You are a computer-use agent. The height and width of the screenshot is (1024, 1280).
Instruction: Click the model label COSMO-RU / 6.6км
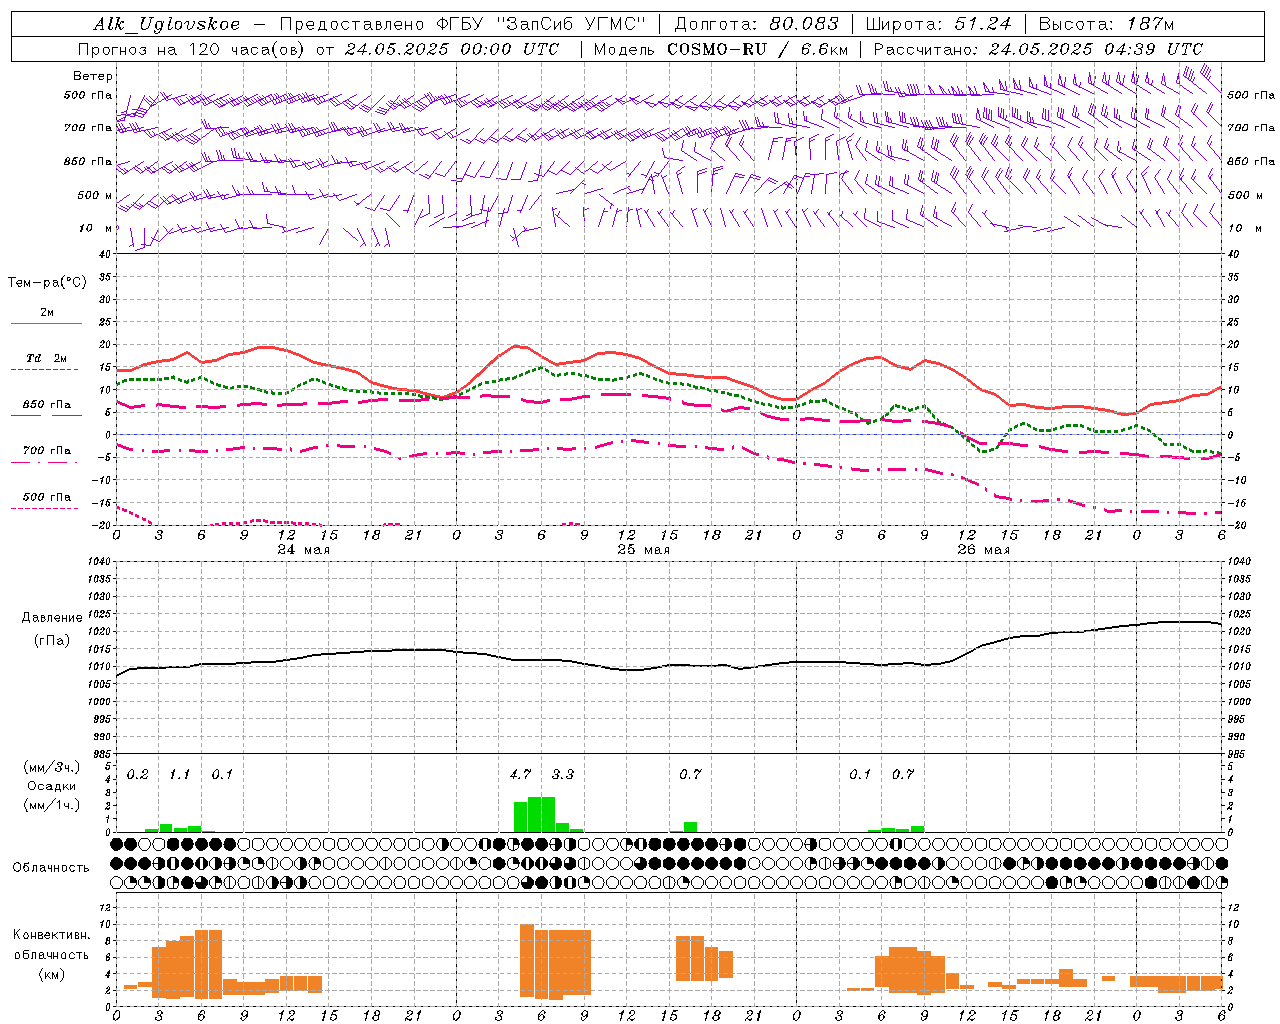(x=758, y=49)
